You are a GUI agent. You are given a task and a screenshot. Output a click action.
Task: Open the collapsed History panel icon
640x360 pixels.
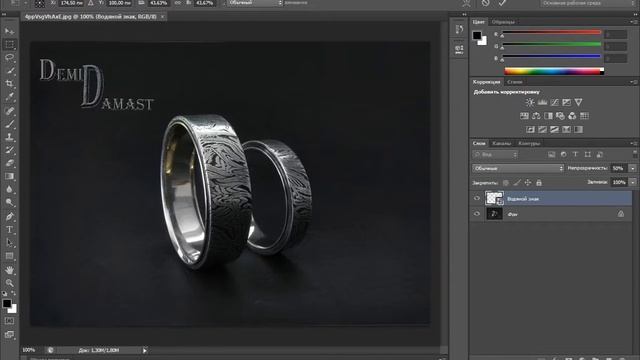(x=459, y=29)
